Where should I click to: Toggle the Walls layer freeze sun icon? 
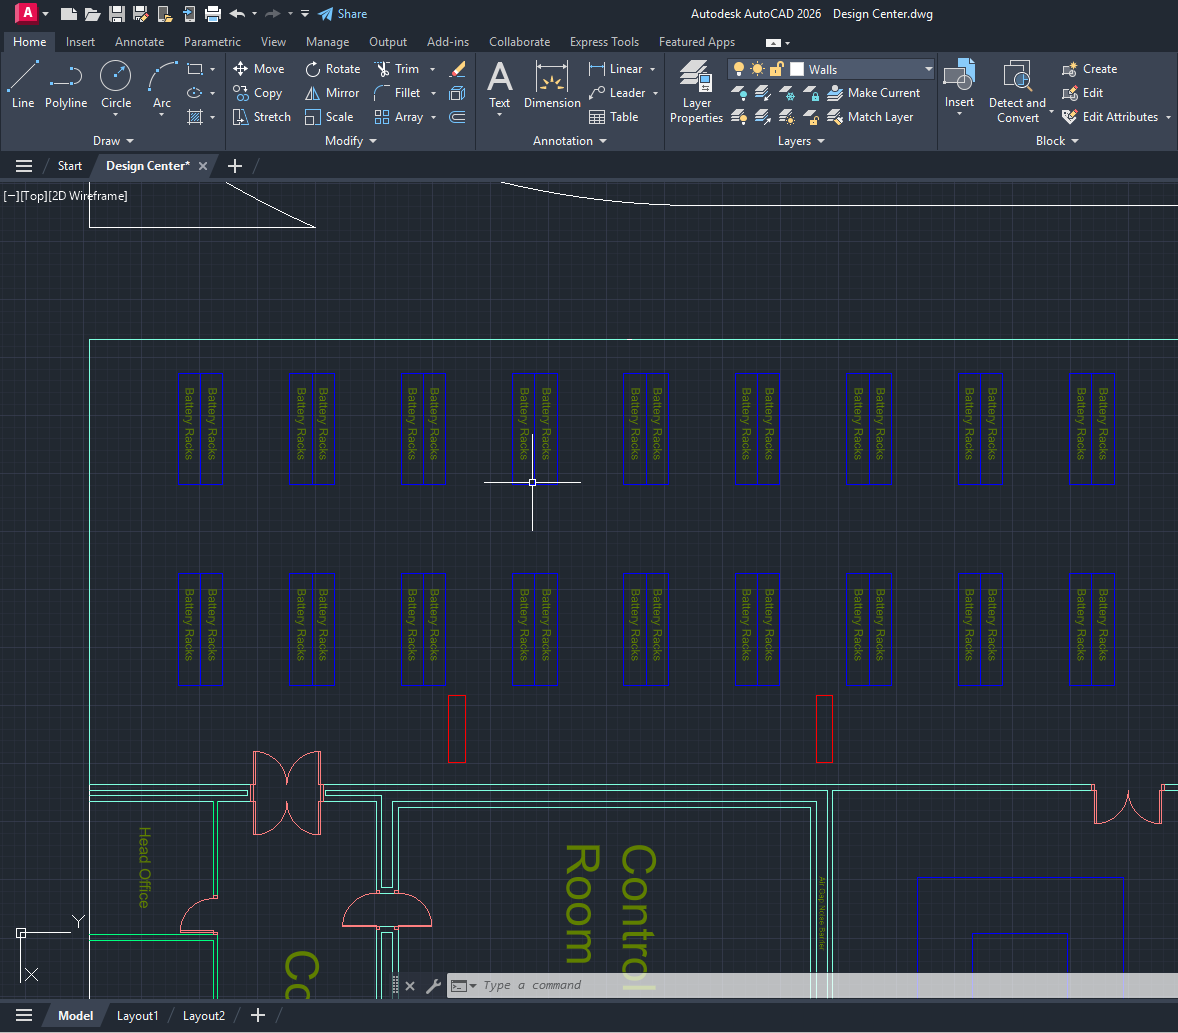(757, 69)
